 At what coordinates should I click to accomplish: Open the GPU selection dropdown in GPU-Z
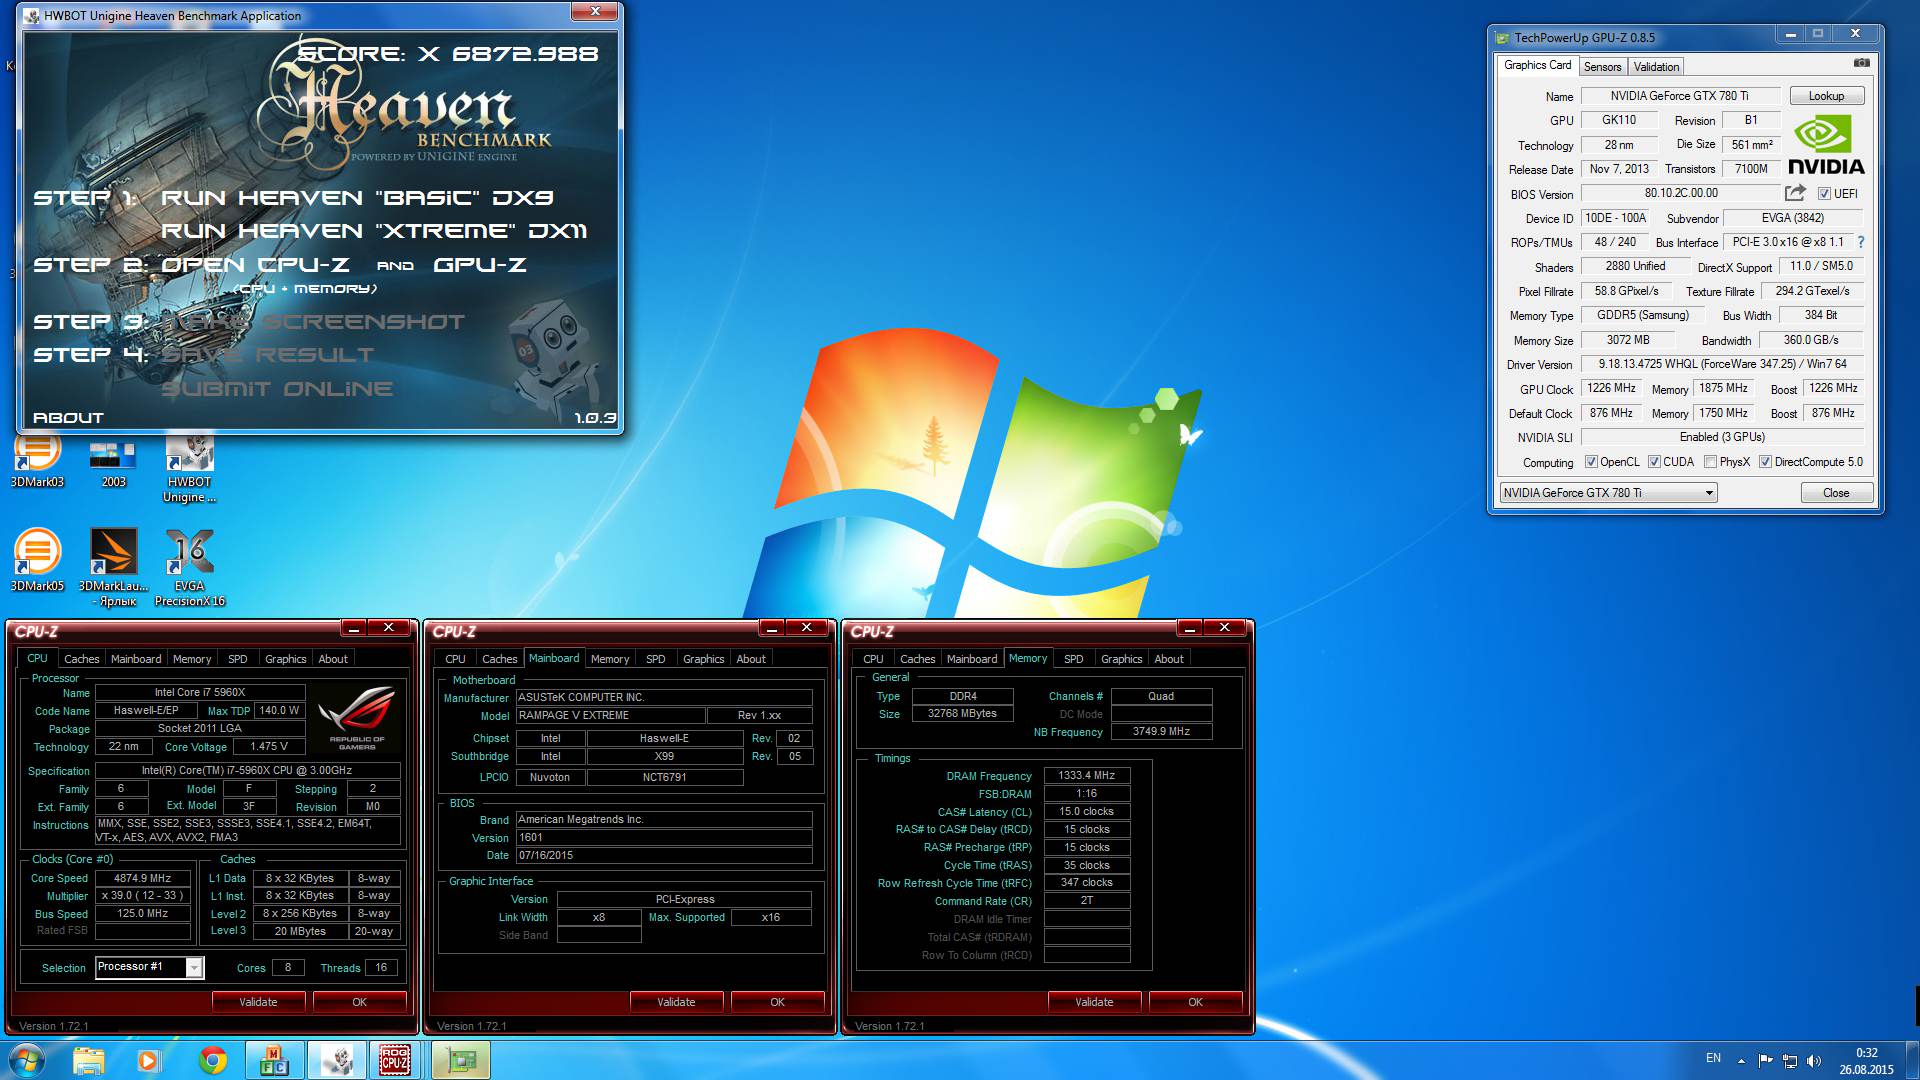[1608, 493]
